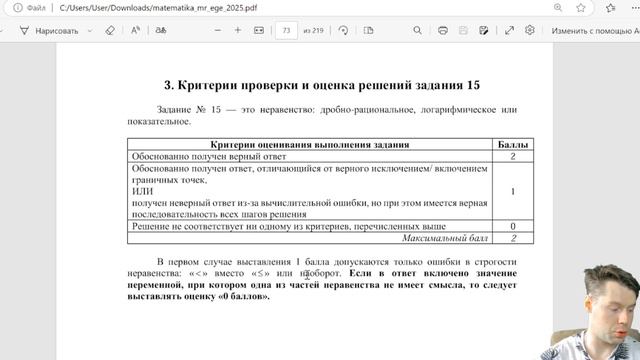Click the Read aloud icon
The width and height of the screenshot is (640, 360).
136,31
